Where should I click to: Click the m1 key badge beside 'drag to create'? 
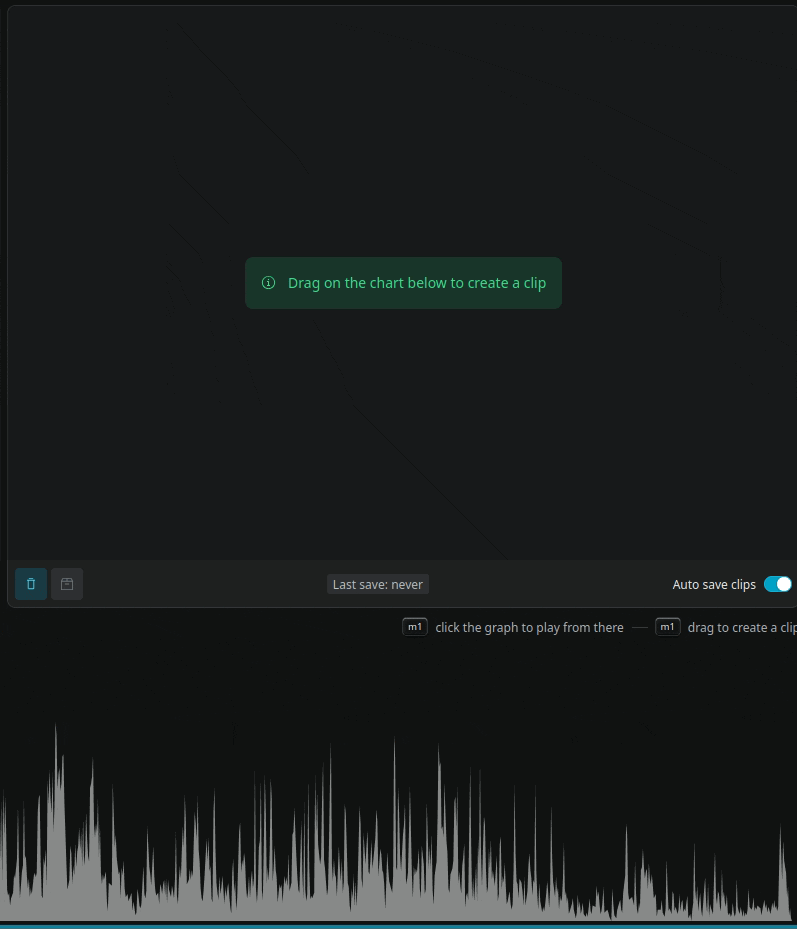668,627
